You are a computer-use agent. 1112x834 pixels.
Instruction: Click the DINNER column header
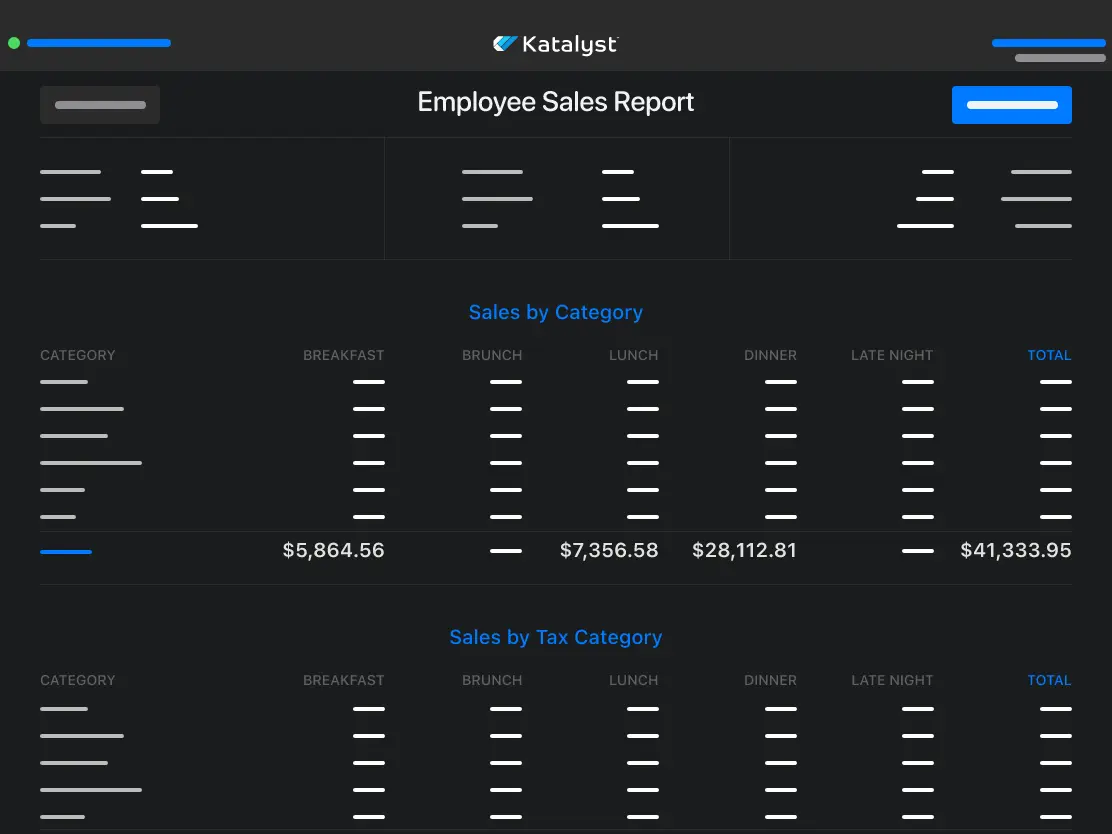coord(770,355)
